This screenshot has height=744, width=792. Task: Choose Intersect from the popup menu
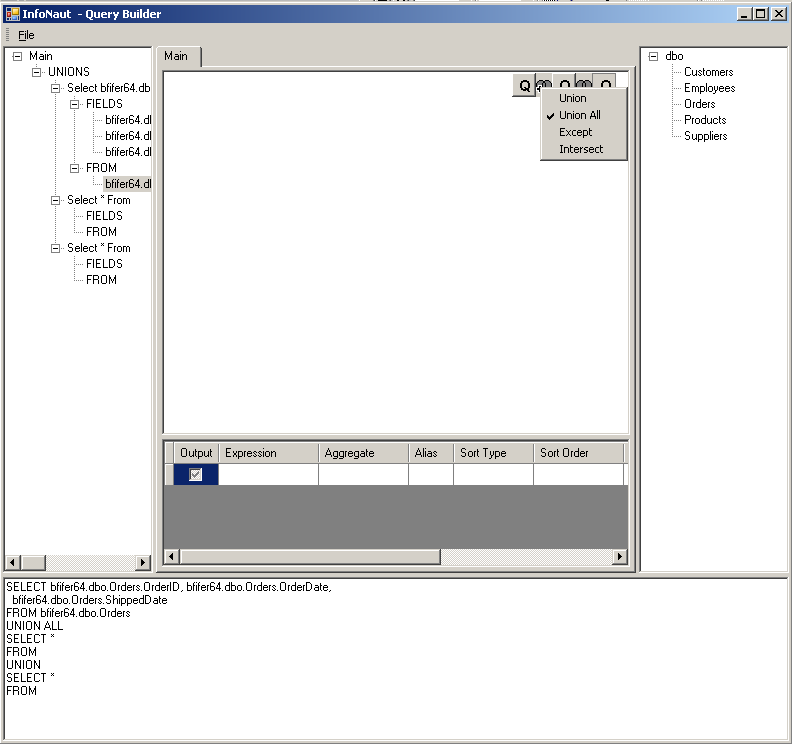(x=581, y=149)
